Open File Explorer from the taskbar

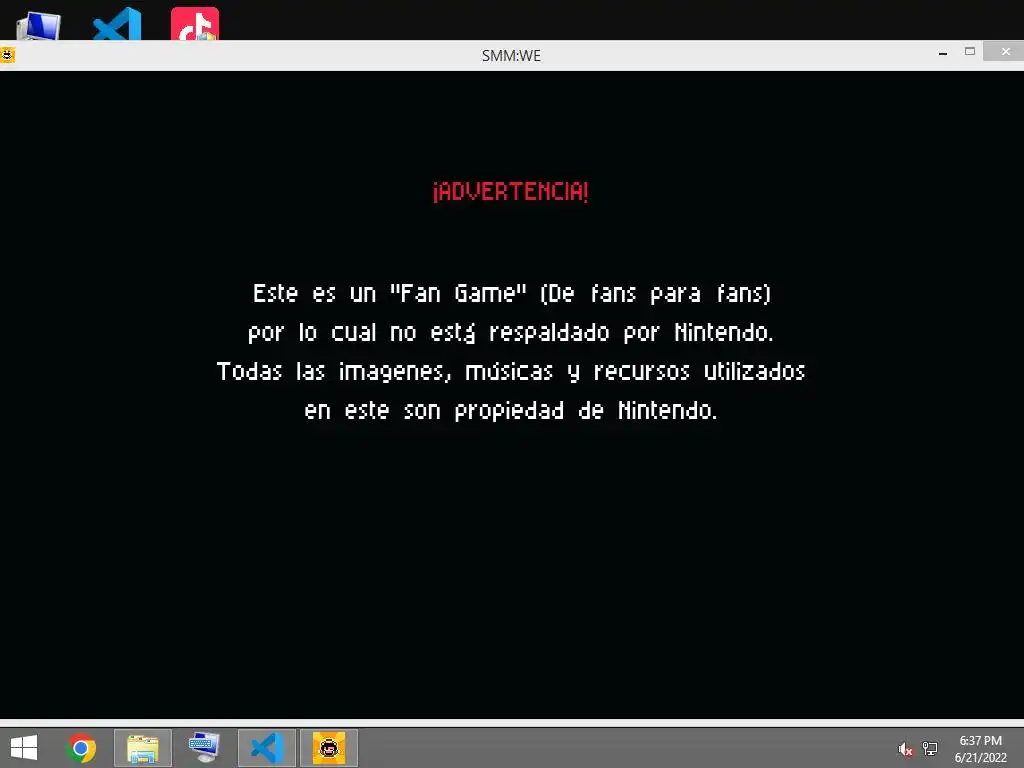pyautogui.click(x=143, y=748)
